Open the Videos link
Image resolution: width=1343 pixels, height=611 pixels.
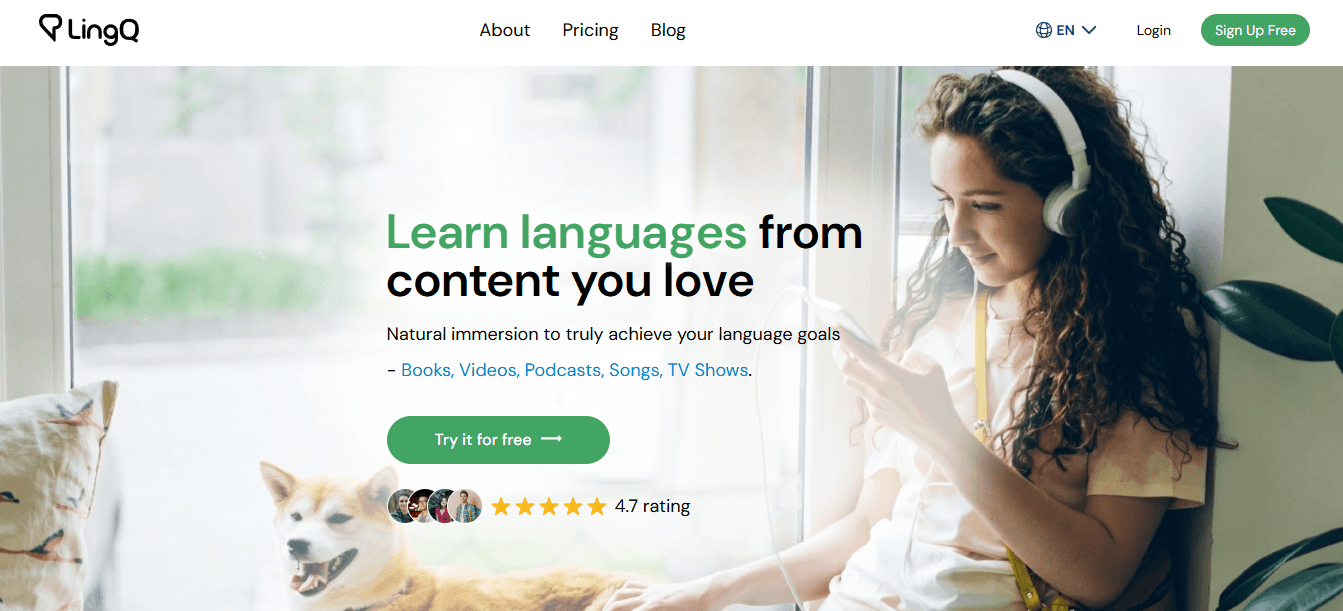click(490, 370)
